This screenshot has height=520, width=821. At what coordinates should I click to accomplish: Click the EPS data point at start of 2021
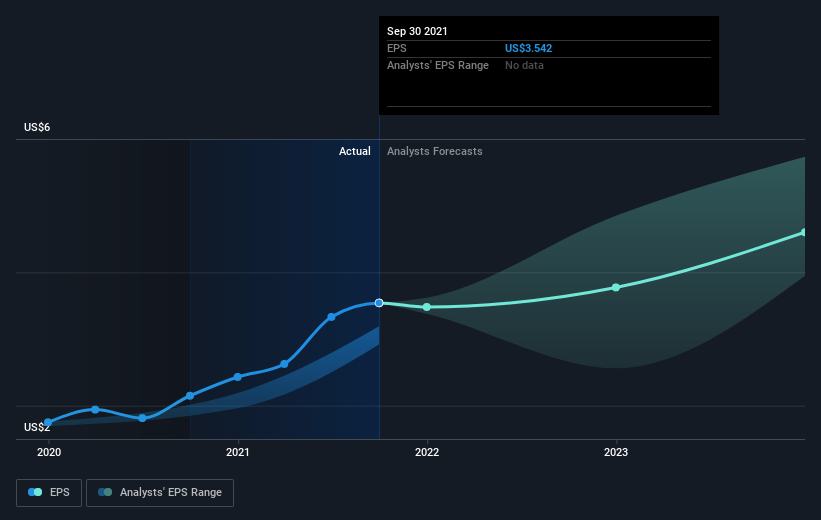238,377
